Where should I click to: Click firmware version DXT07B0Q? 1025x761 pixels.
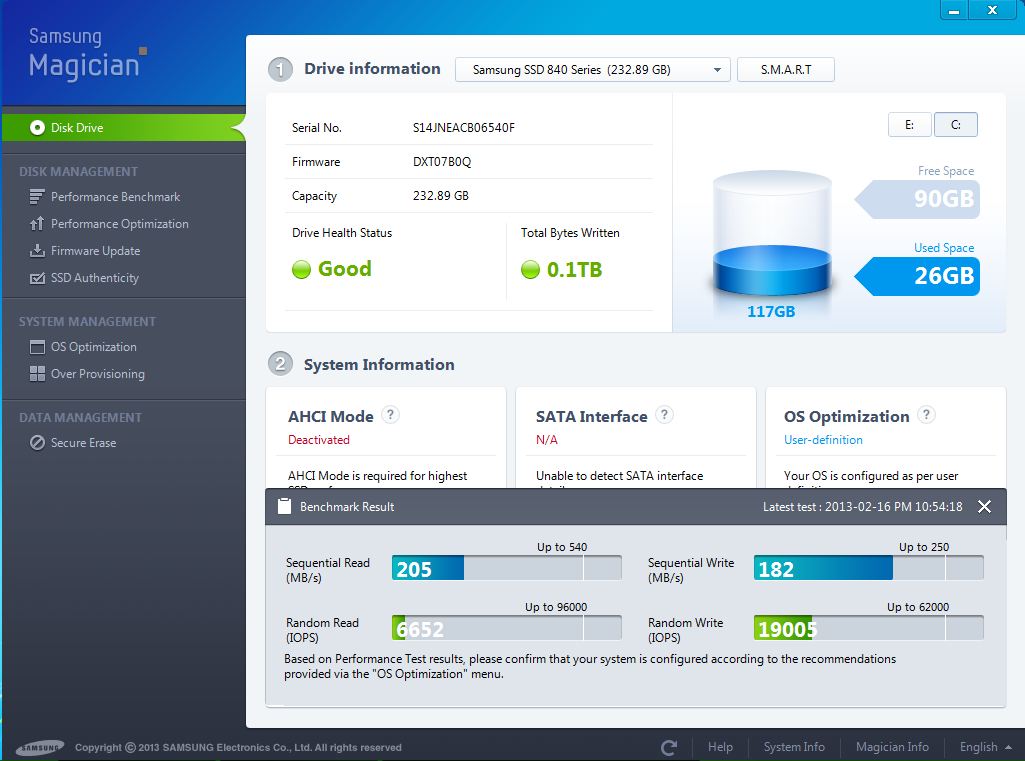click(x=442, y=161)
